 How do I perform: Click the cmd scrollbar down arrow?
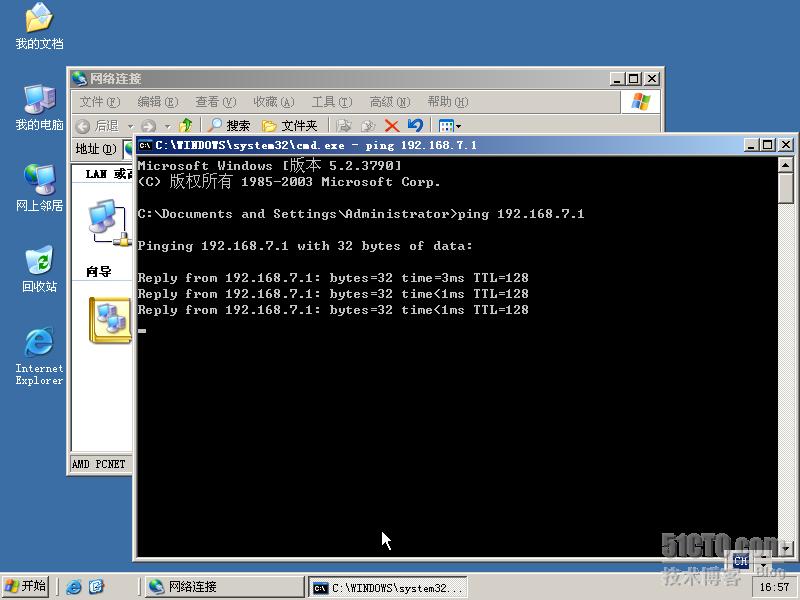point(786,549)
